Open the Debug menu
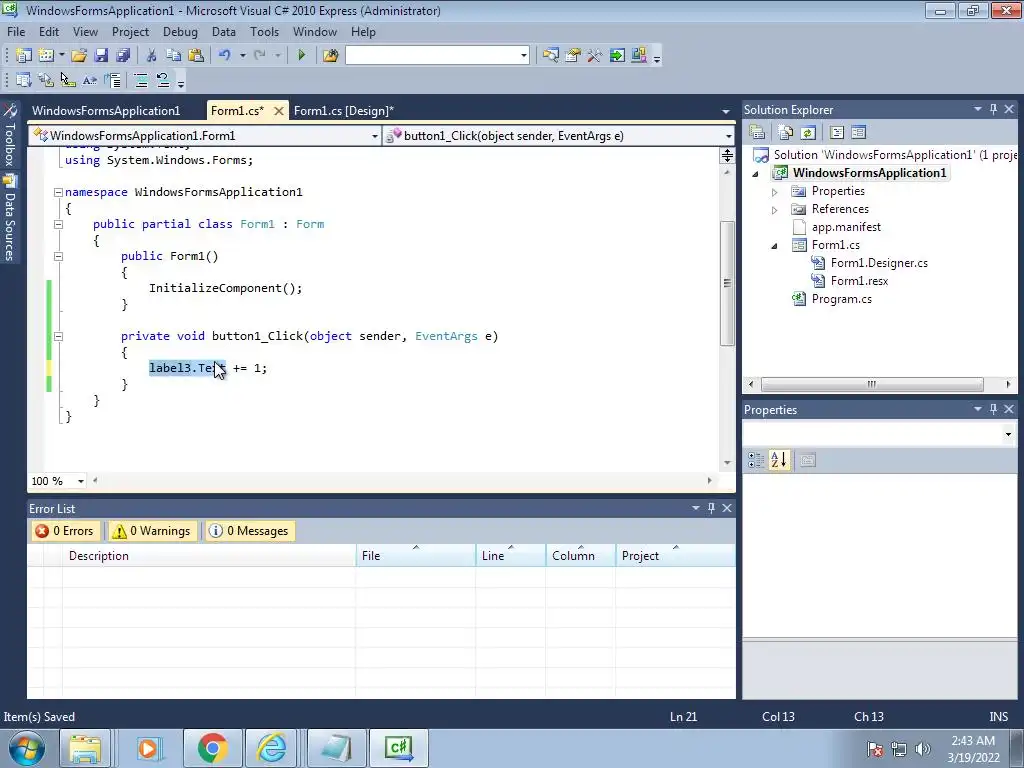This screenshot has width=1024, height=768. click(x=180, y=32)
